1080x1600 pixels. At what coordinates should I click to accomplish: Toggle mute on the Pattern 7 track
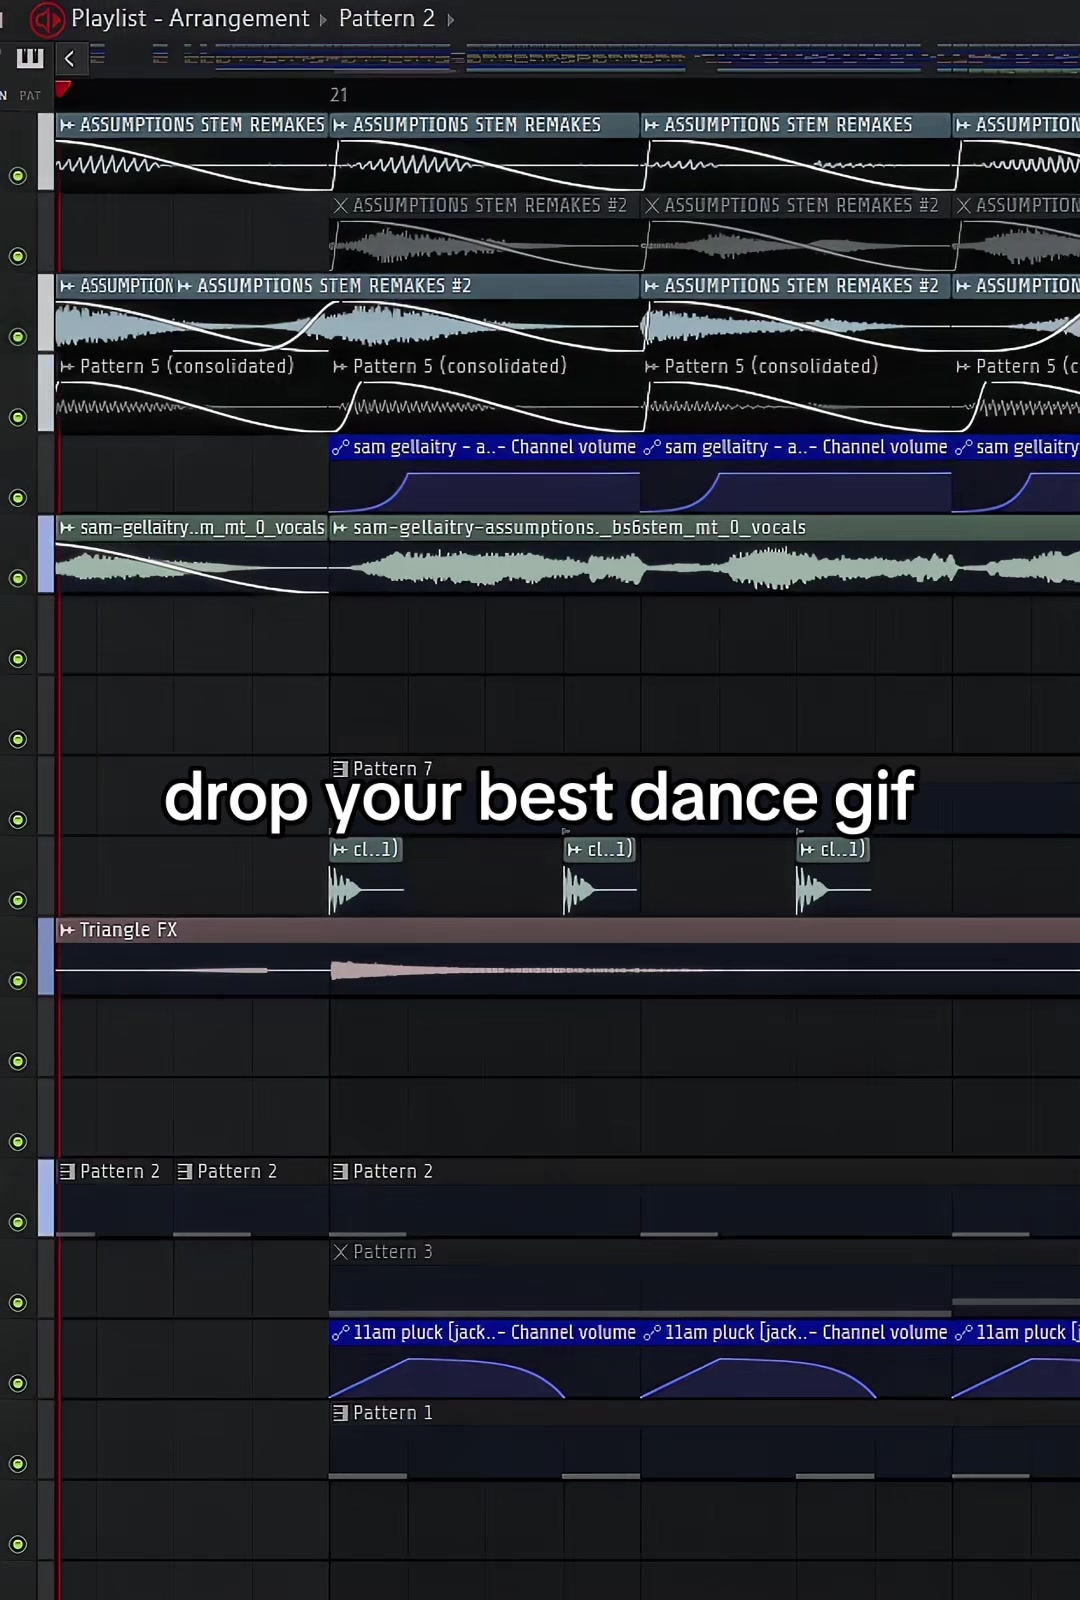click(x=17, y=820)
